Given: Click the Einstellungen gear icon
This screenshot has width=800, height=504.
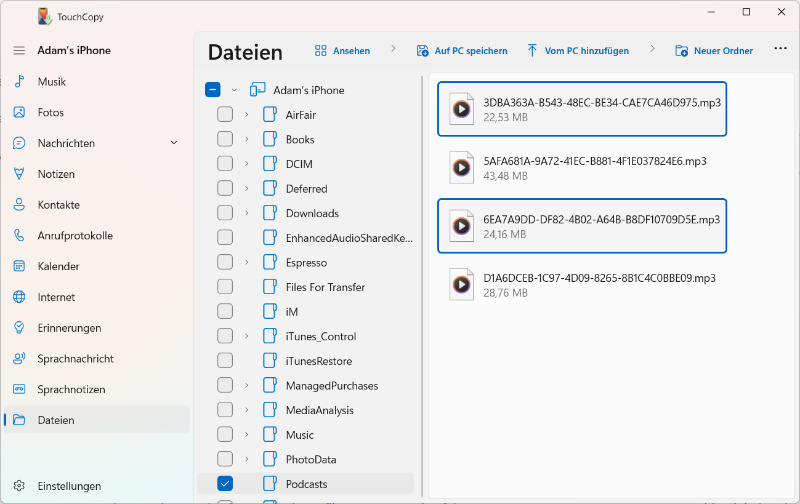Looking at the screenshot, I should click(18, 486).
